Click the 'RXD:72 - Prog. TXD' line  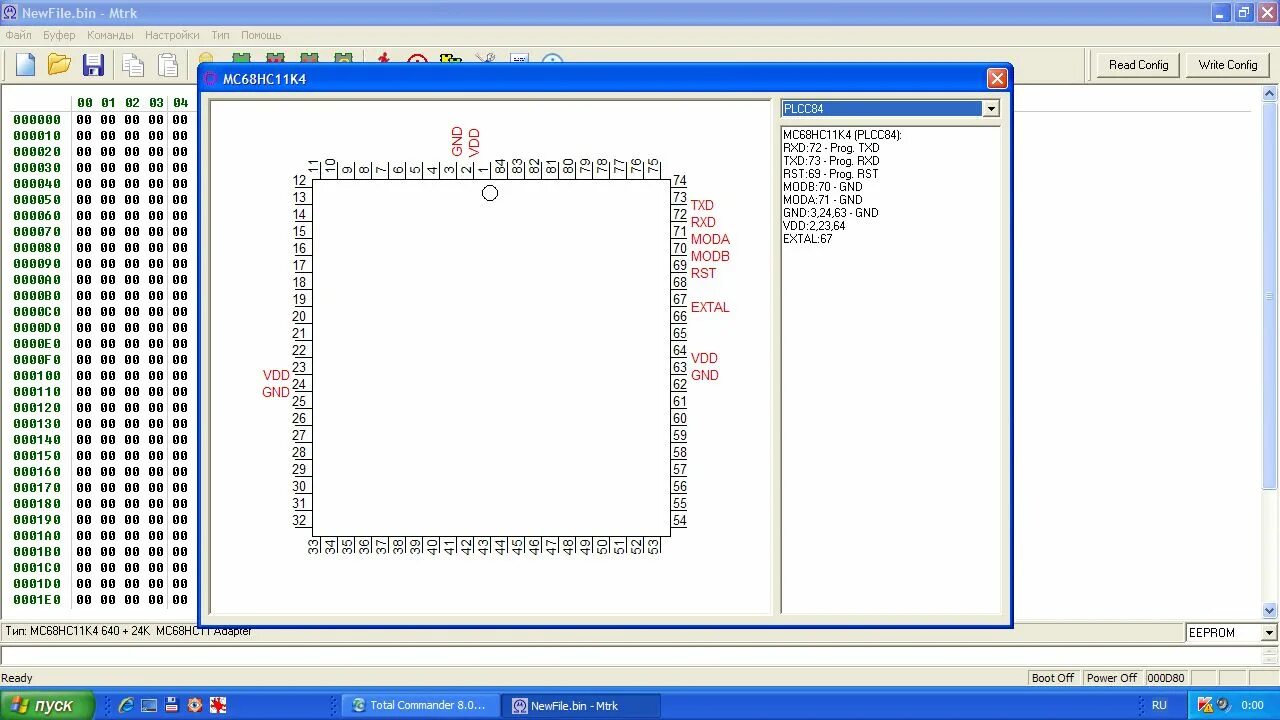(831, 148)
